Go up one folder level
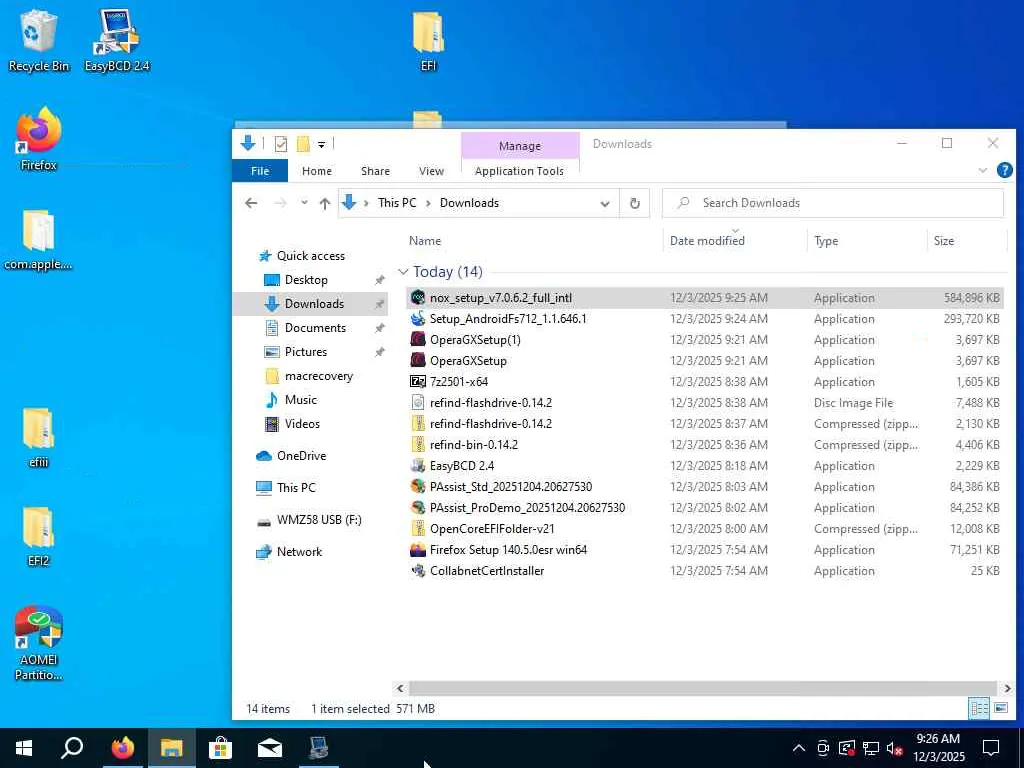This screenshot has width=1024, height=768. tap(325, 203)
